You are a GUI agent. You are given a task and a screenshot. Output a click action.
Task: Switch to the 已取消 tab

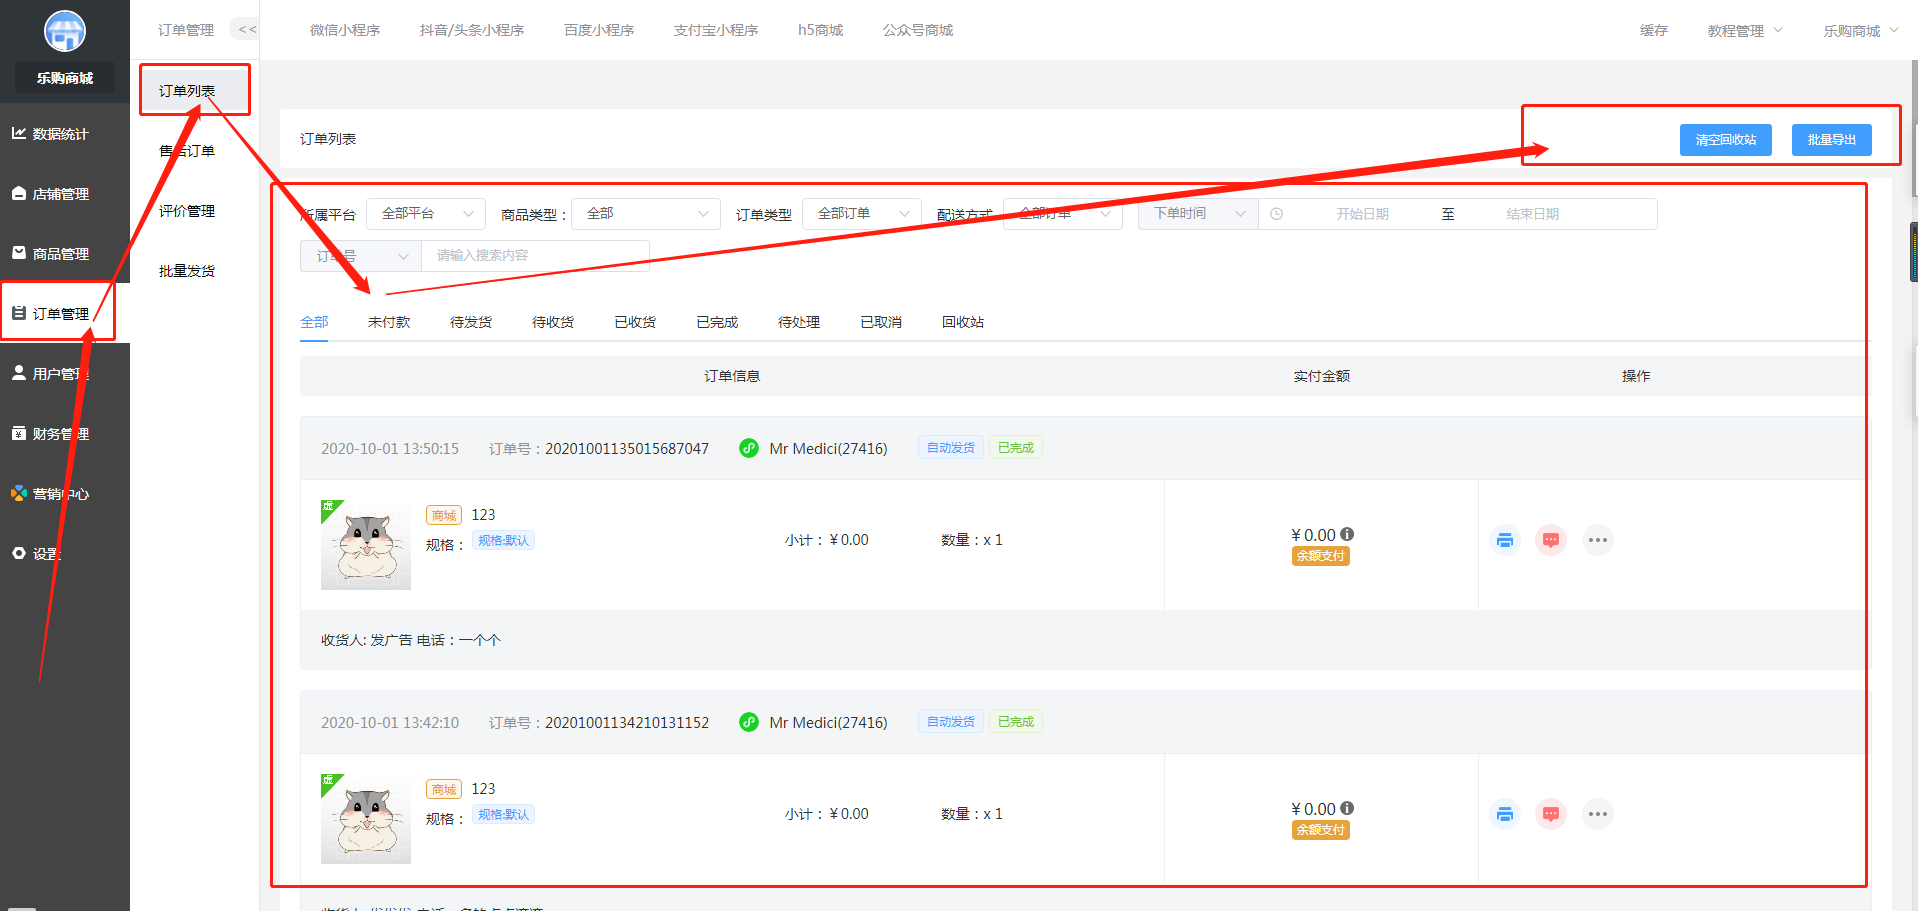881,322
